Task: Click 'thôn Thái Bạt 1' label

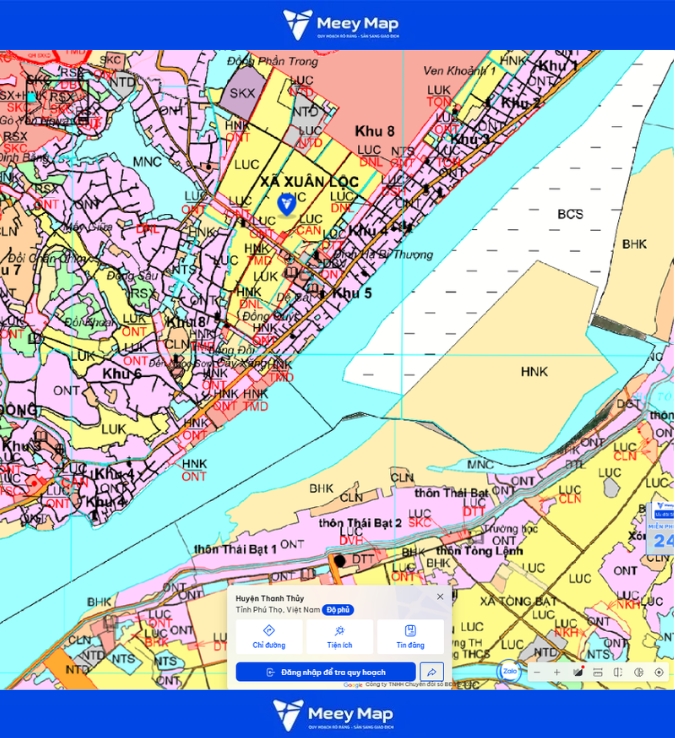Action: [x=235, y=549]
